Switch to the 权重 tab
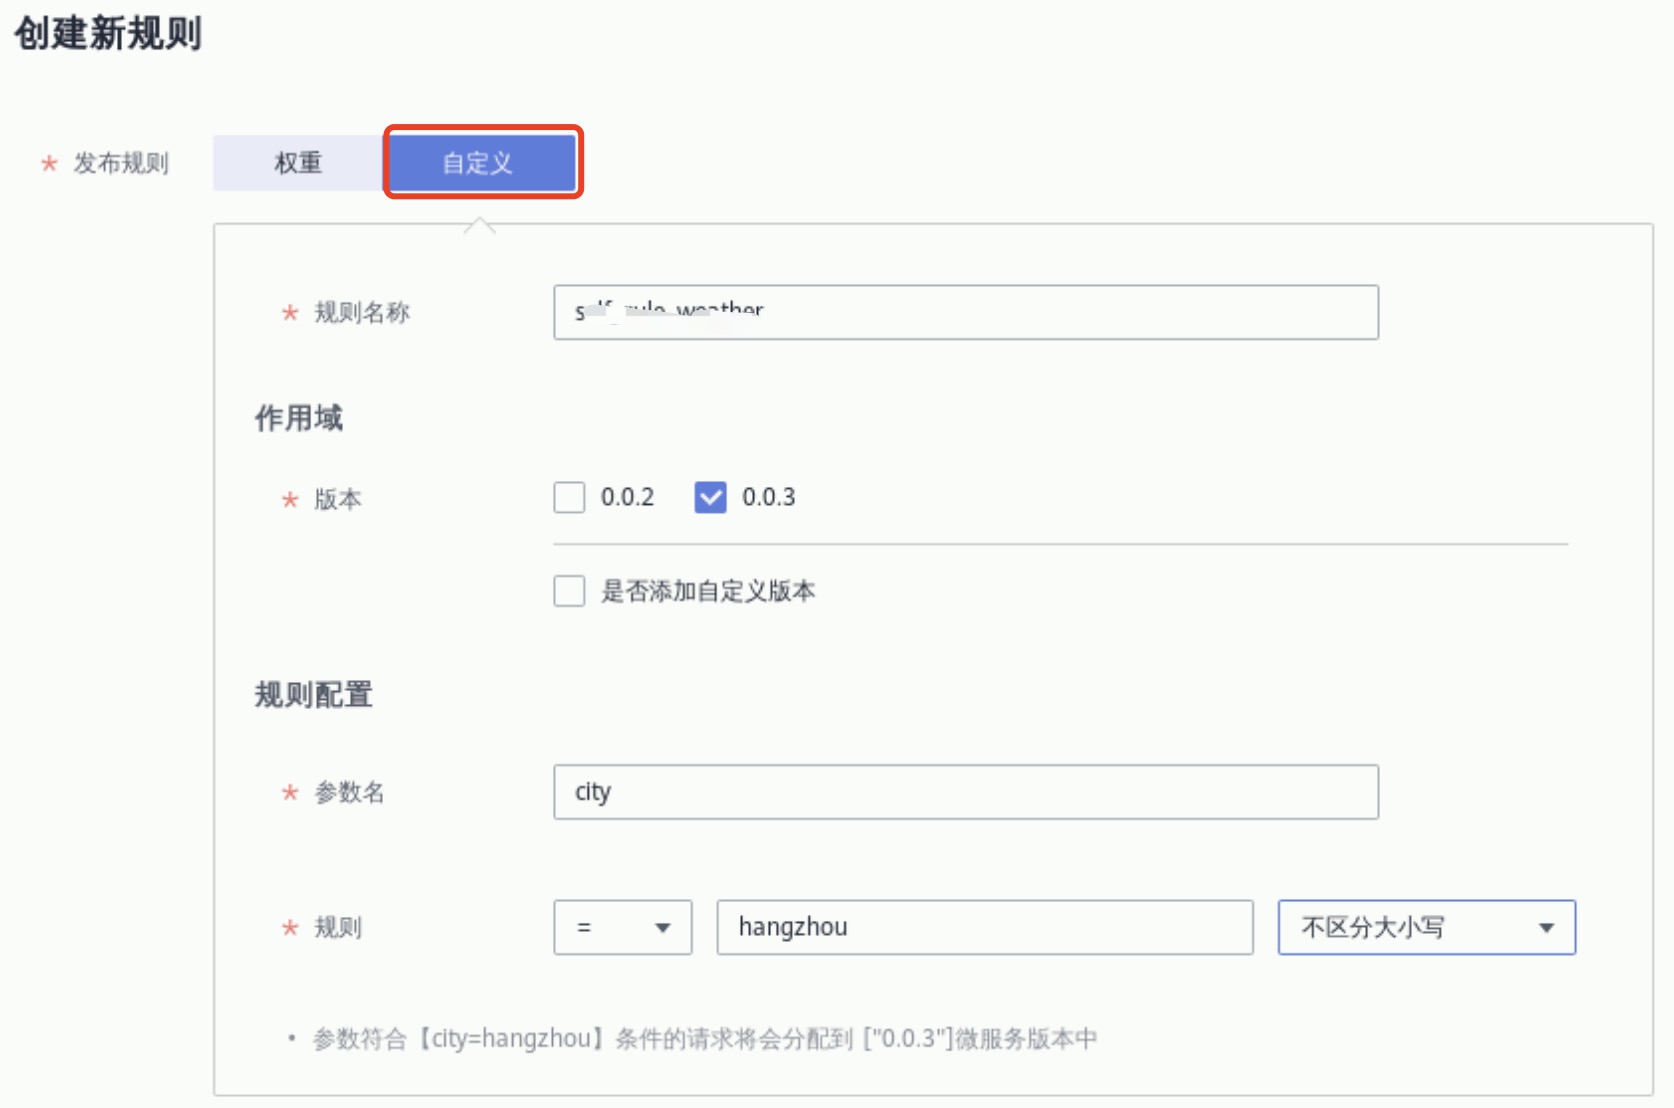The height and width of the screenshot is (1108, 1674). [298, 162]
